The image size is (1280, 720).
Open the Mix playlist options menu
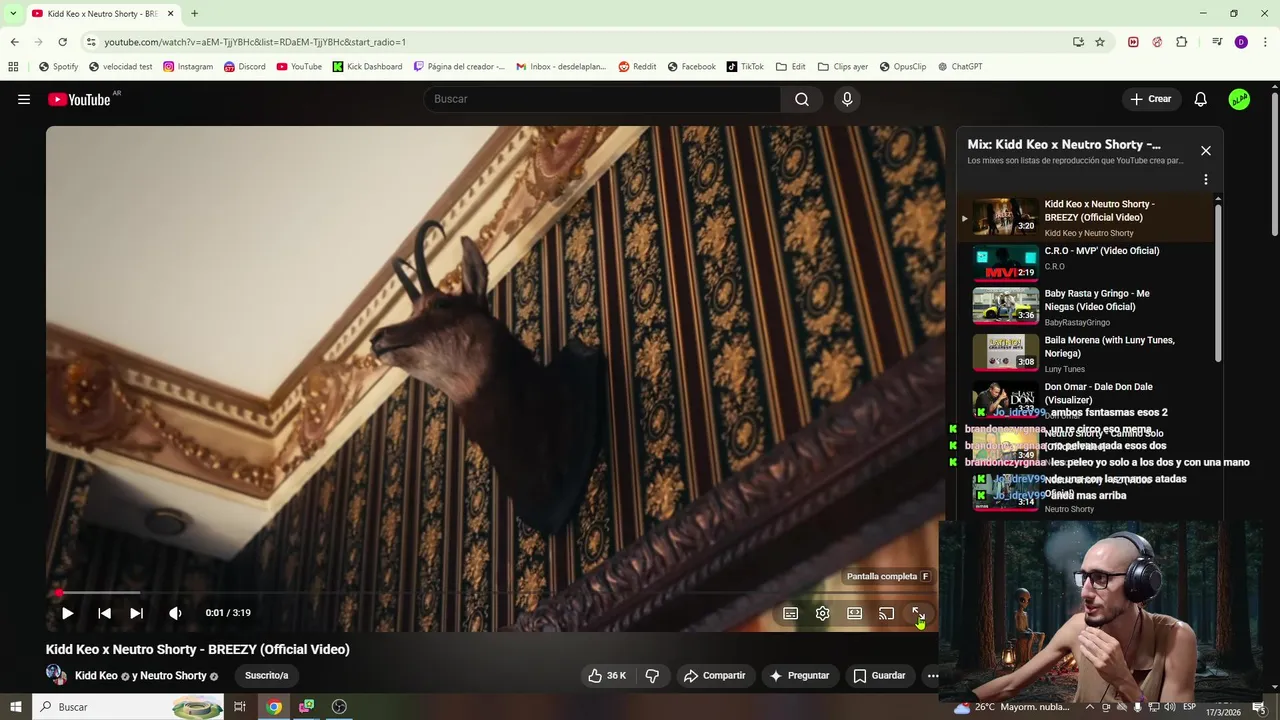tap(1206, 180)
